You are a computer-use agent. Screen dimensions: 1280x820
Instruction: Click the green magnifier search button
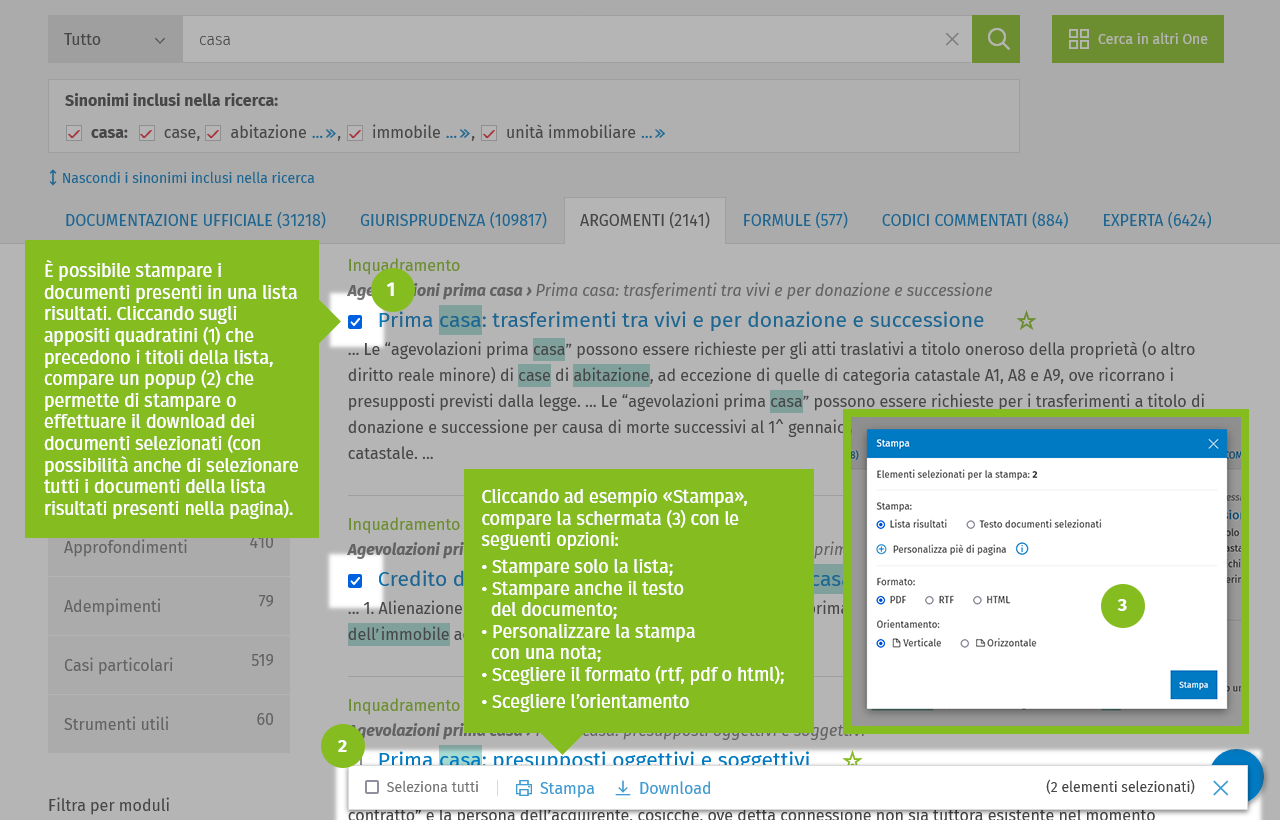[x=996, y=39]
